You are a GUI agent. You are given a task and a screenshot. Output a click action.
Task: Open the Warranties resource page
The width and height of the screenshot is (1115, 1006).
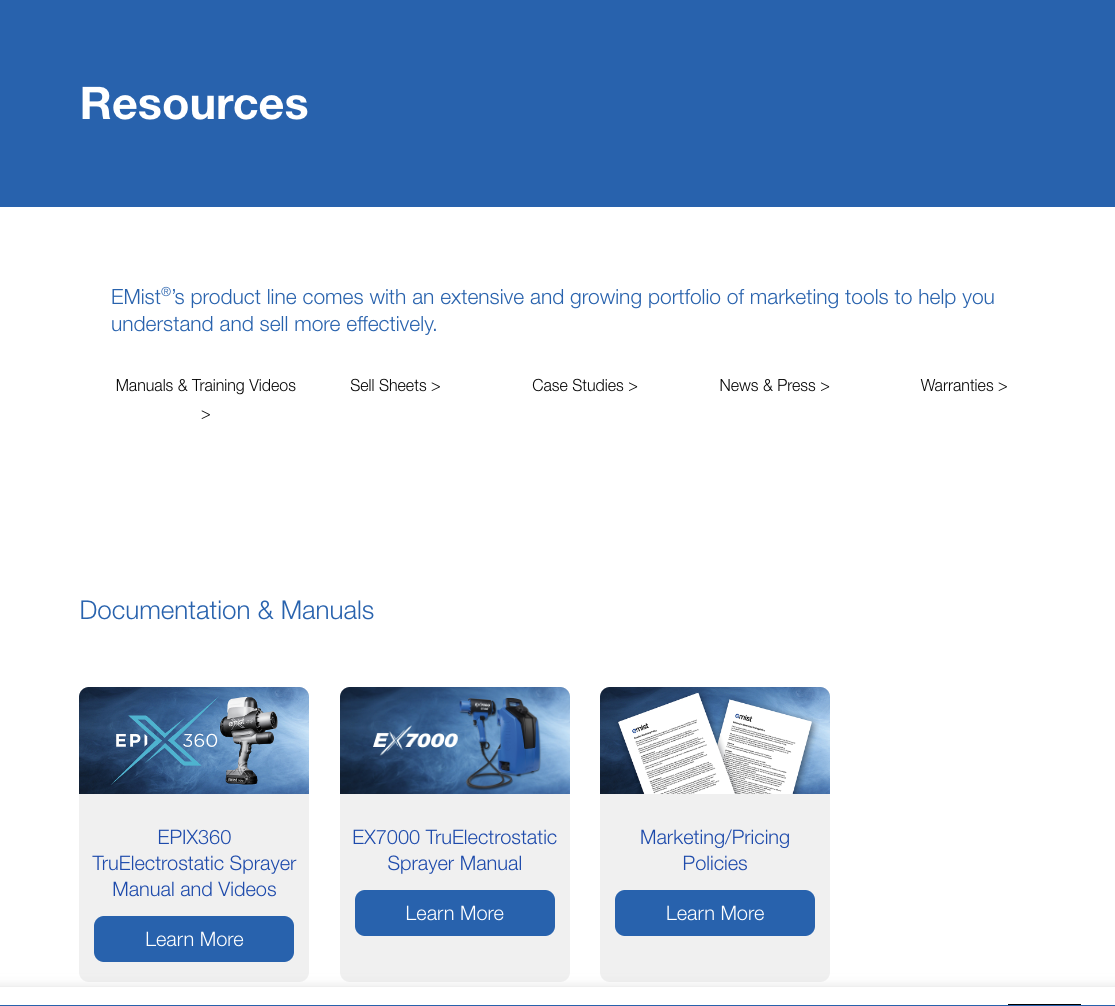[x=956, y=385]
